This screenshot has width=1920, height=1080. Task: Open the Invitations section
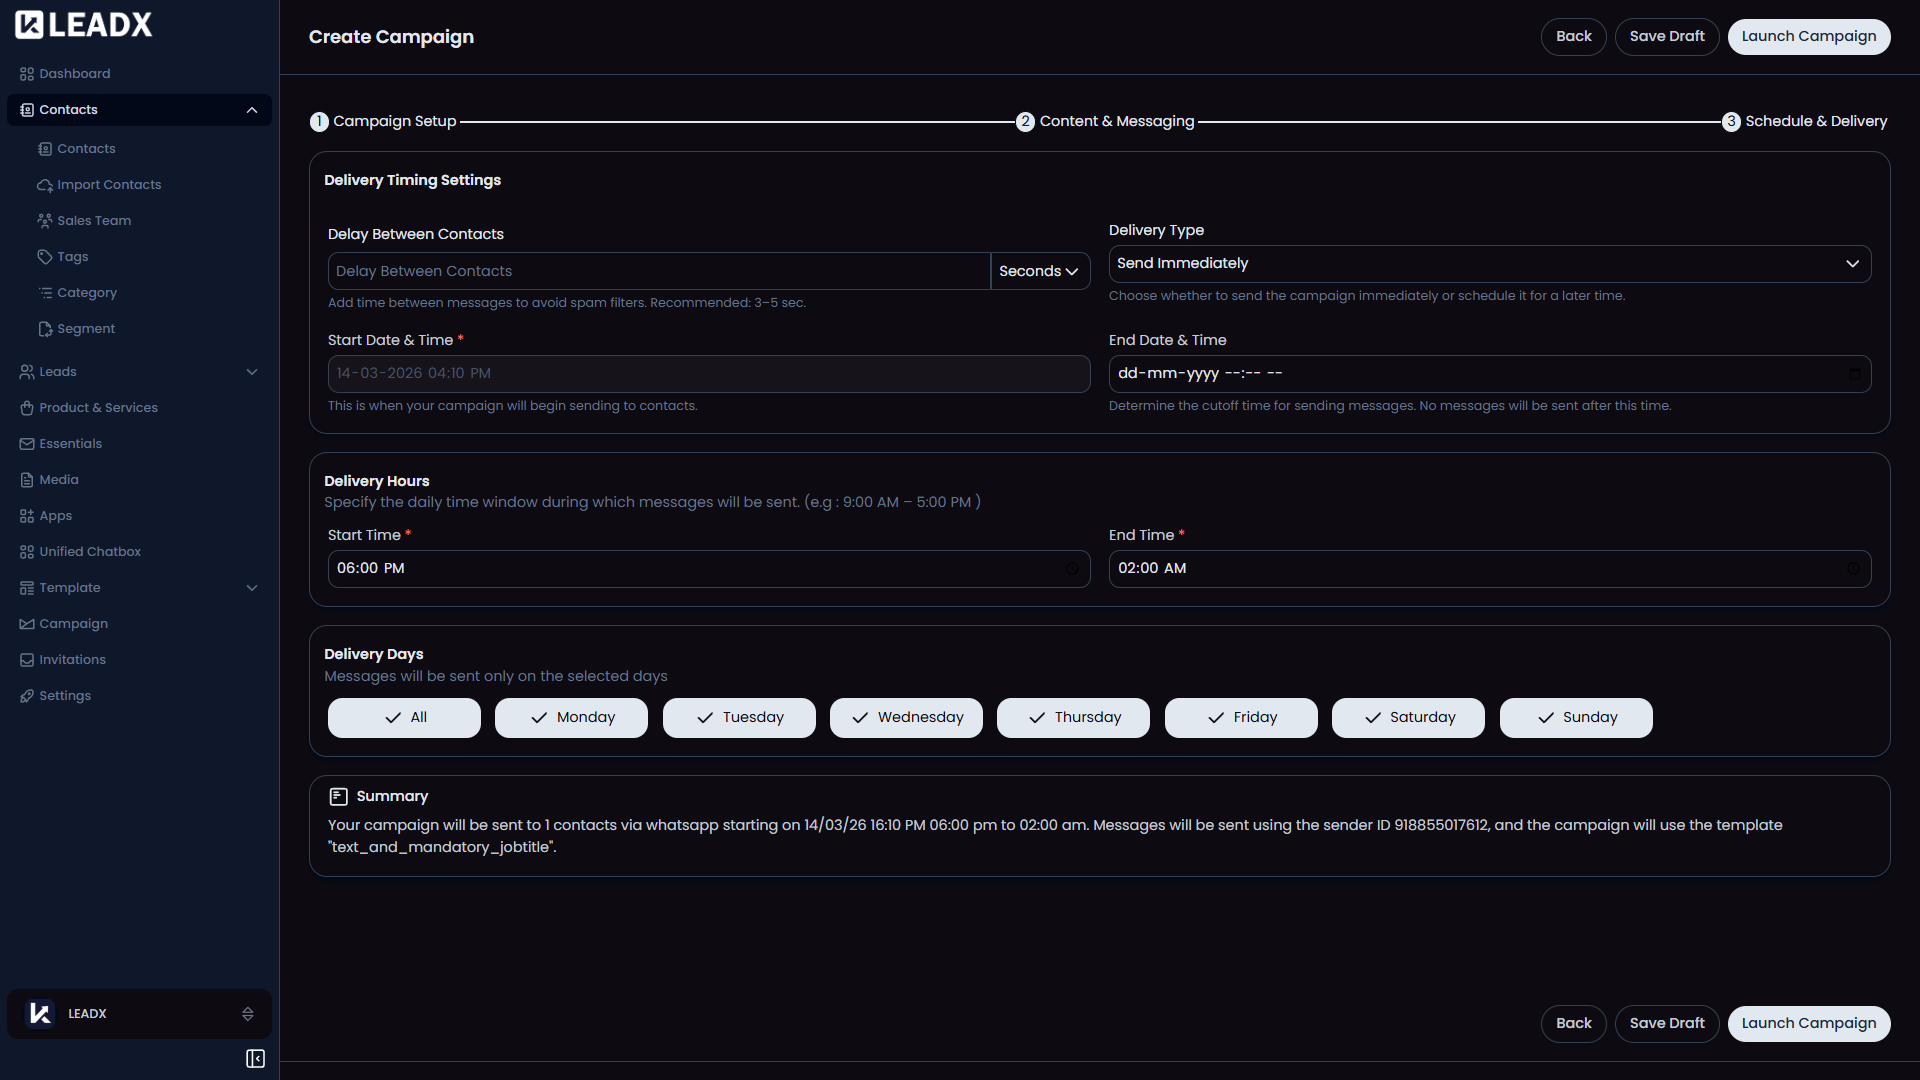tap(71, 659)
